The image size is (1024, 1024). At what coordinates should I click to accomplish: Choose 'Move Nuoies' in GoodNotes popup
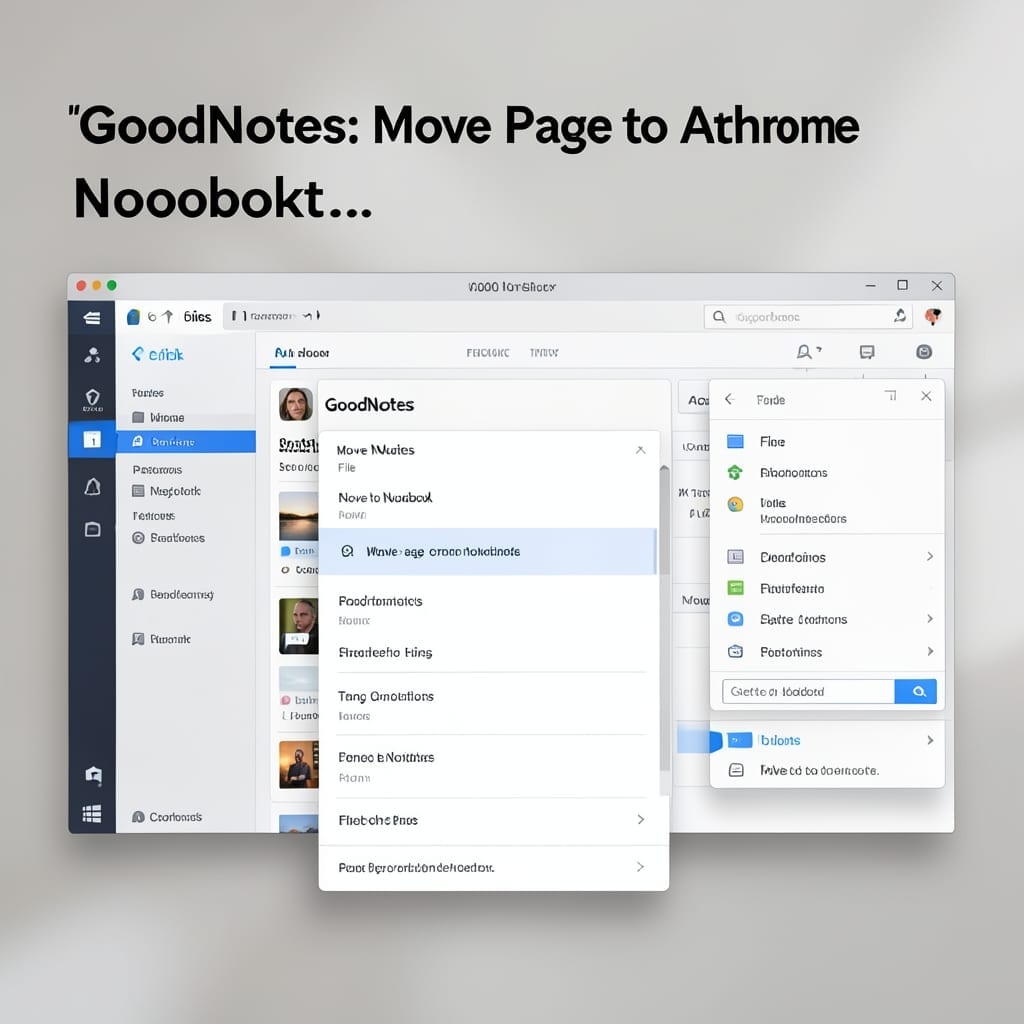pos(376,450)
